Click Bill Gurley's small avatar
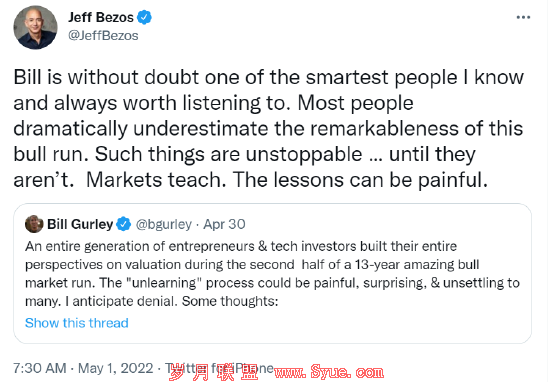 point(34,224)
